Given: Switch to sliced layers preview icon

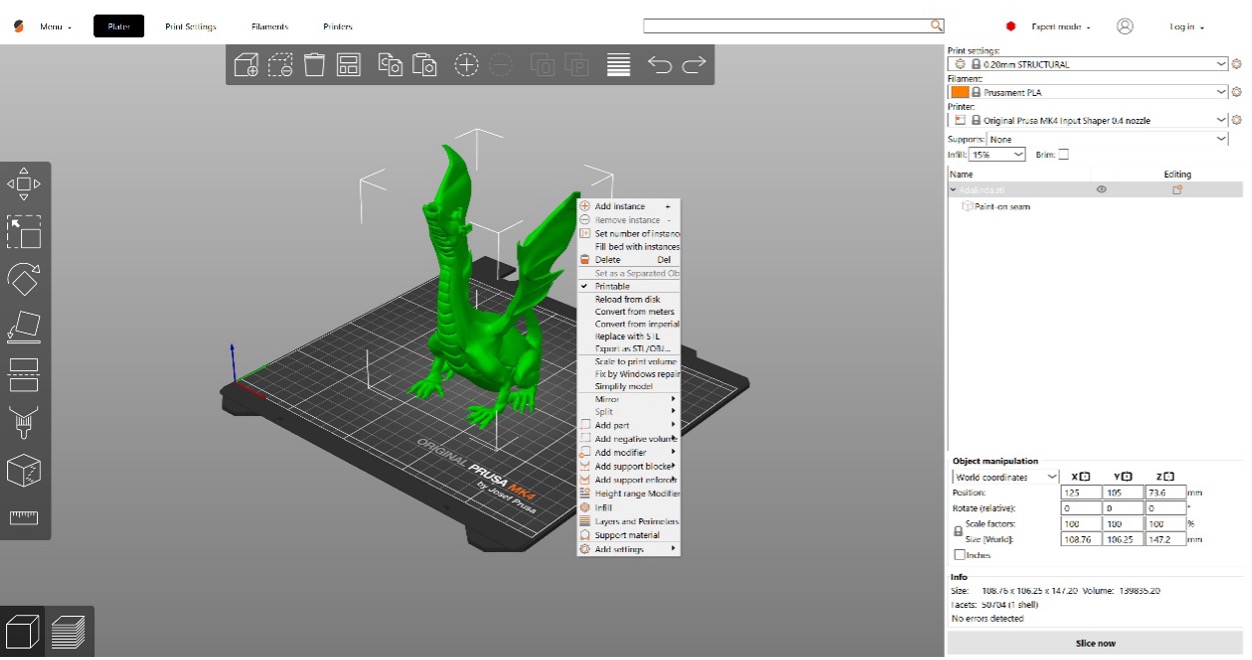Looking at the screenshot, I should point(68,632).
